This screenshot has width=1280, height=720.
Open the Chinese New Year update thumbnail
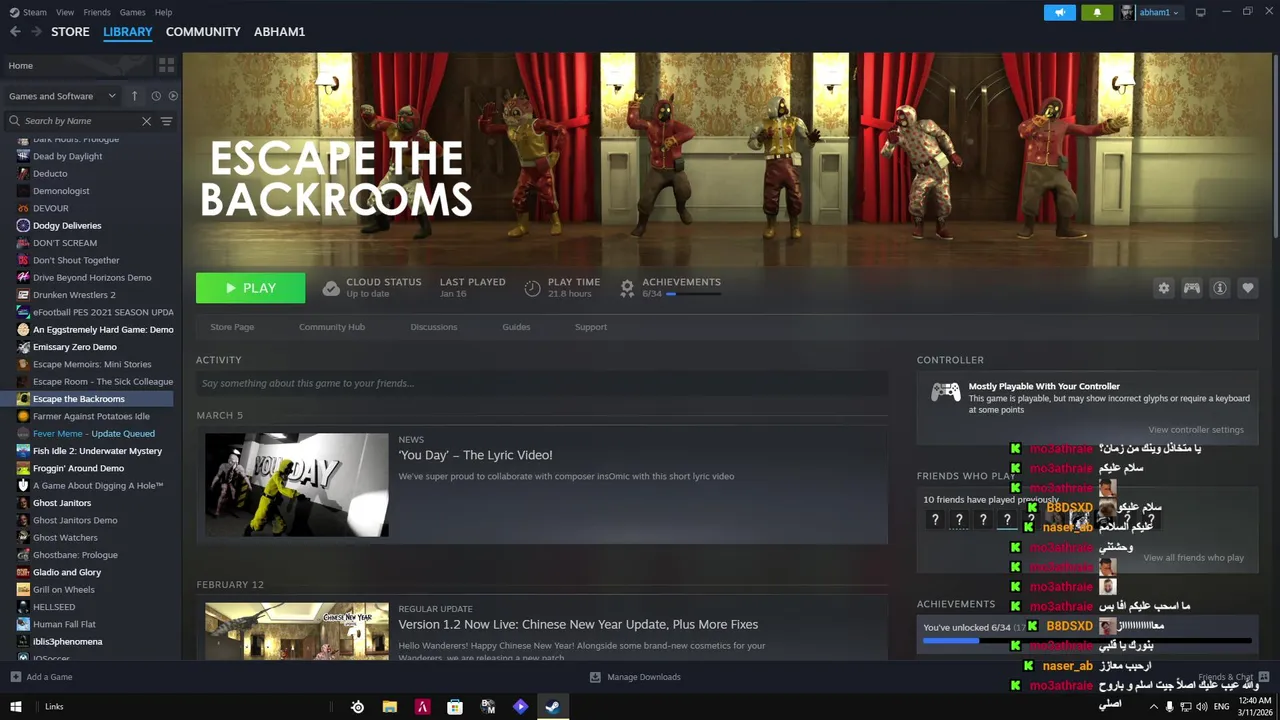point(297,630)
